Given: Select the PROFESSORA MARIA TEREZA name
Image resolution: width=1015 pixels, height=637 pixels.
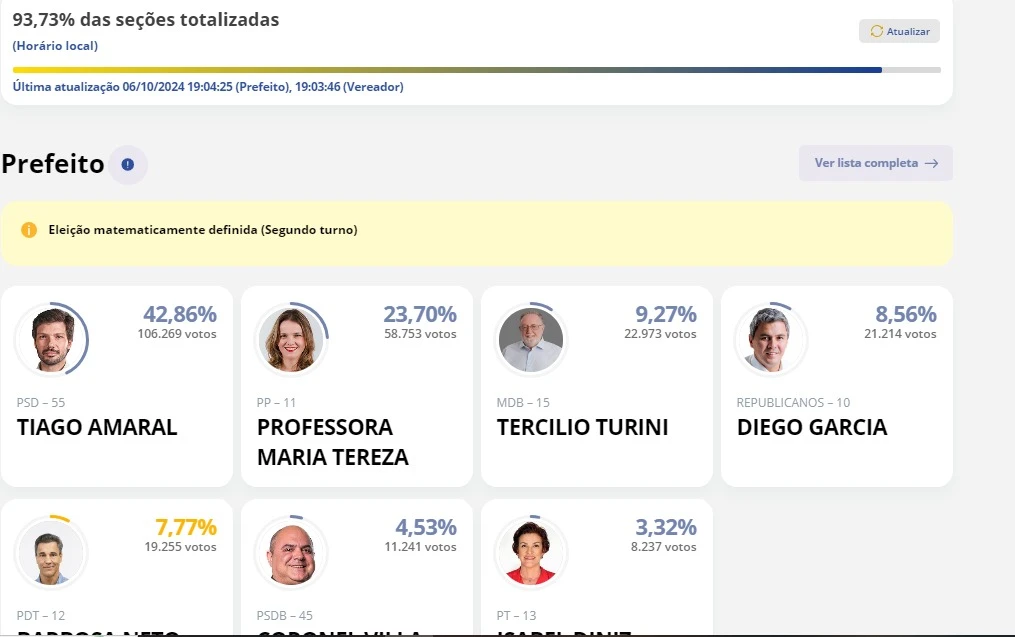Looking at the screenshot, I should (x=332, y=442).
